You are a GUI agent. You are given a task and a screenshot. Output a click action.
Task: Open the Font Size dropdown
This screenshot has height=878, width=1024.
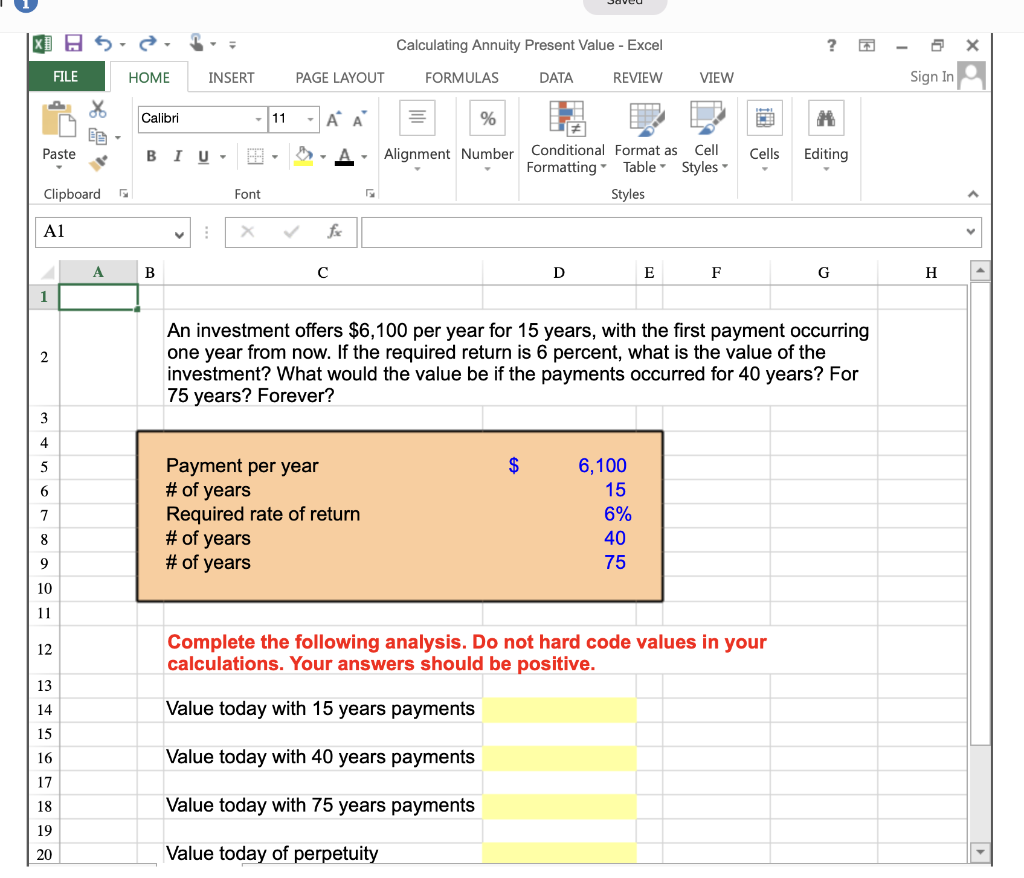click(x=310, y=118)
